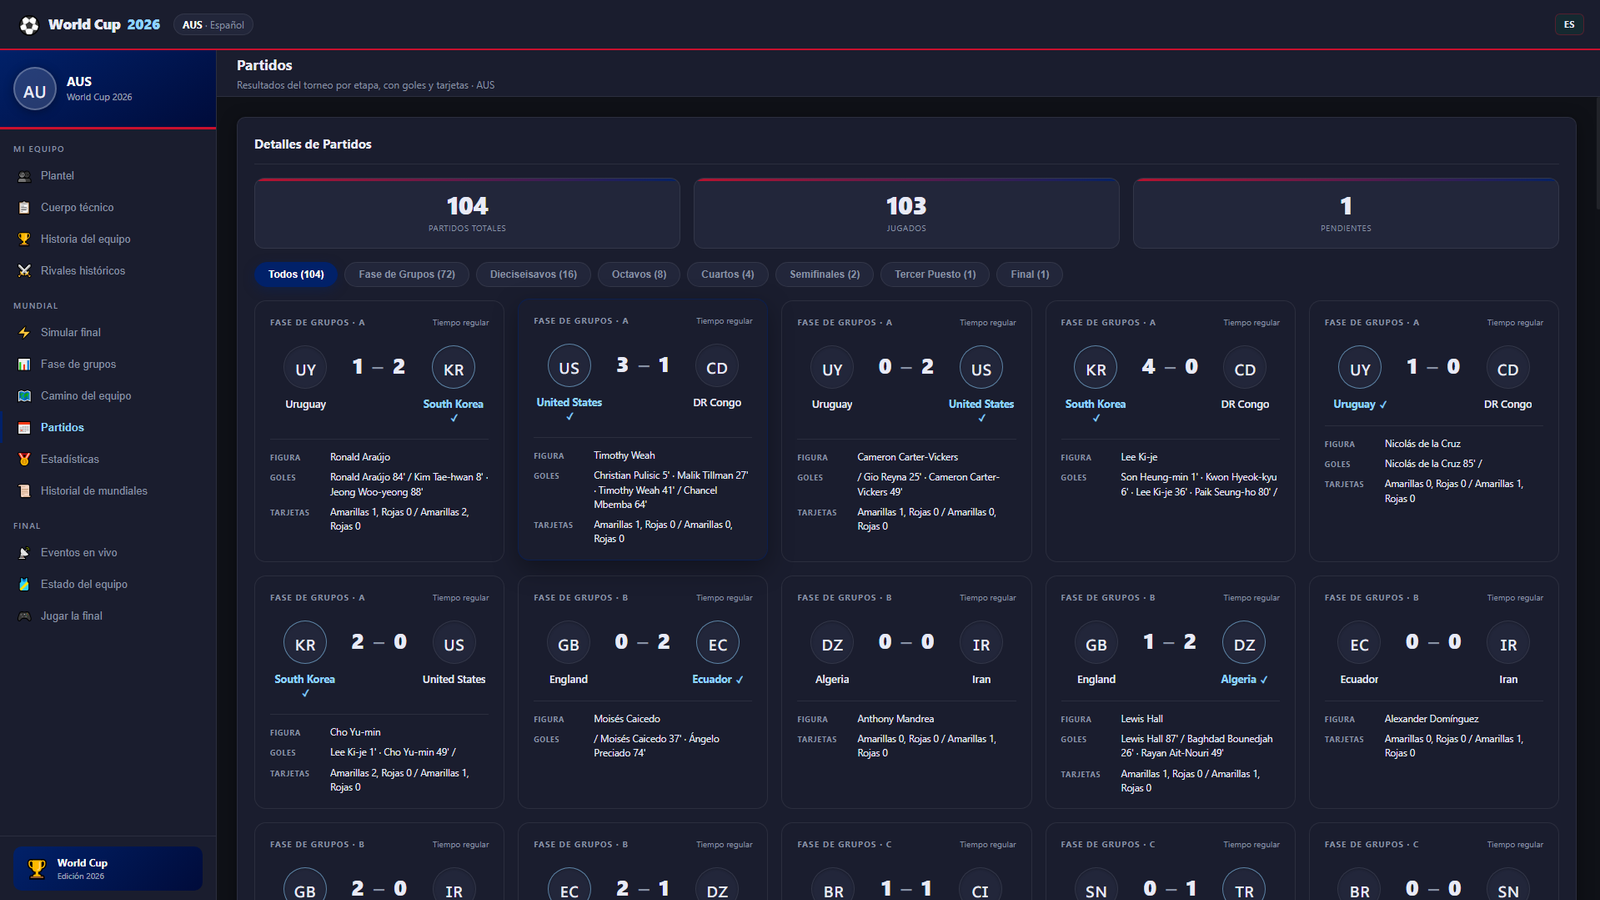
Task: Open the AUS · Español language selector
Action: 213,25
